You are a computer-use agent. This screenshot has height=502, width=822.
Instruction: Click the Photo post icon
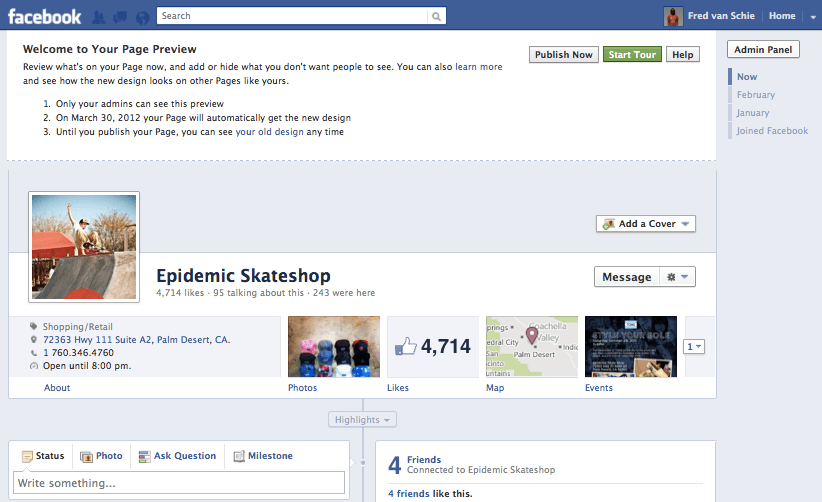coord(86,456)
